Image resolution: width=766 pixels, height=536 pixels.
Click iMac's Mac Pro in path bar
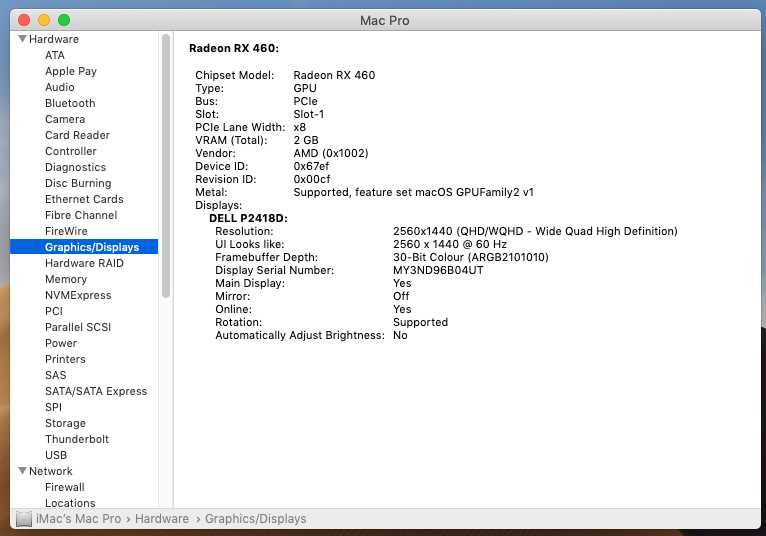[x=78, y=519]
